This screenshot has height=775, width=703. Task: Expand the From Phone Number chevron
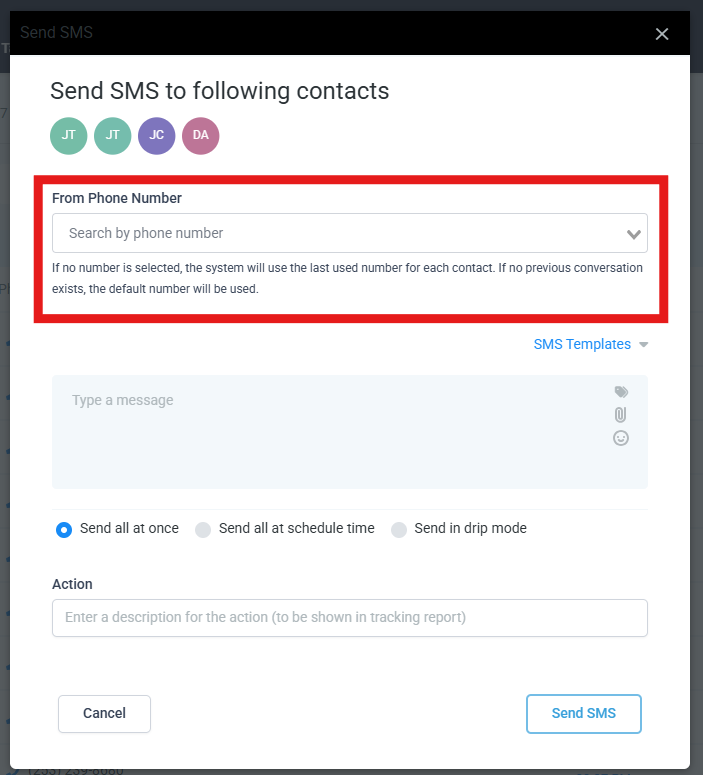[x=633, y=234]
